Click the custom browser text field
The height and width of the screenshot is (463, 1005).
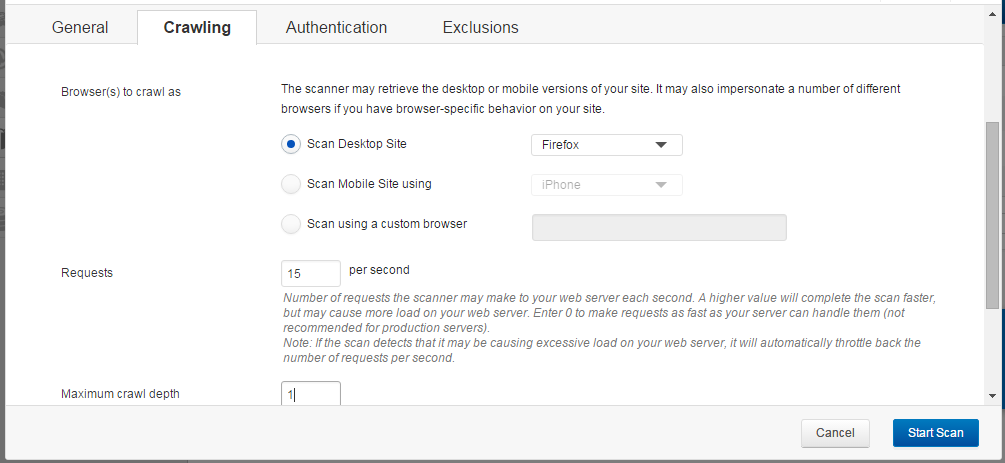pyautogui.click(x=659, y=228)
